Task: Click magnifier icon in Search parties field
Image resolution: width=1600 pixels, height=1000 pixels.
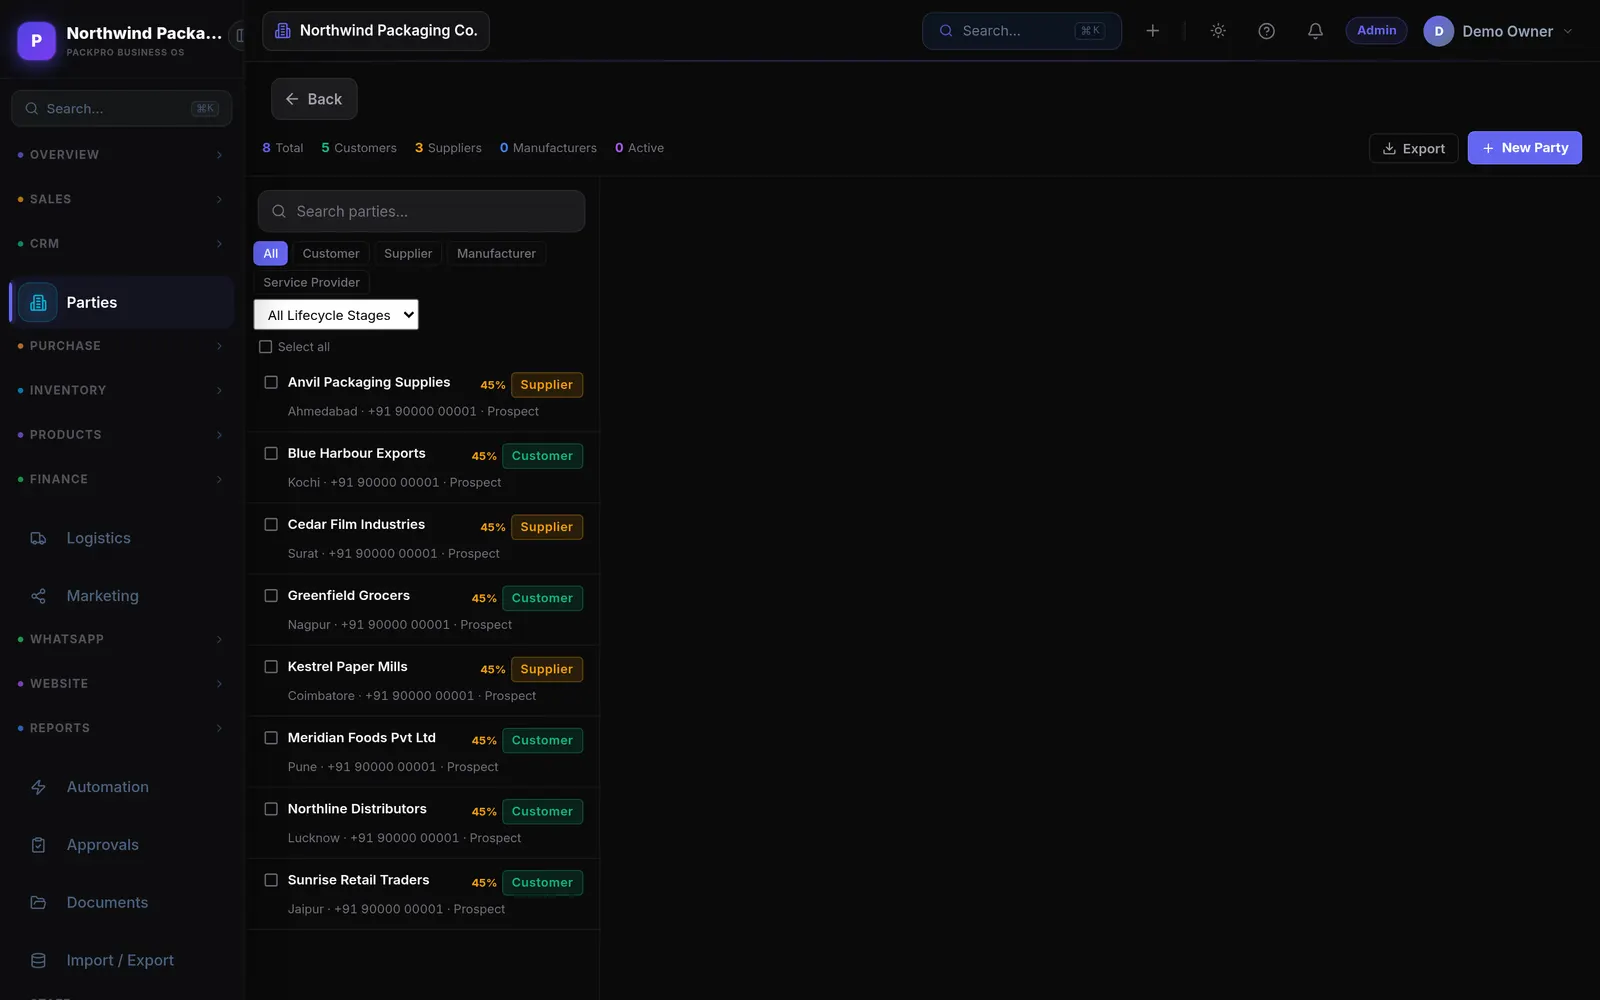Action: pyautogui.click(x=279, y=211)
